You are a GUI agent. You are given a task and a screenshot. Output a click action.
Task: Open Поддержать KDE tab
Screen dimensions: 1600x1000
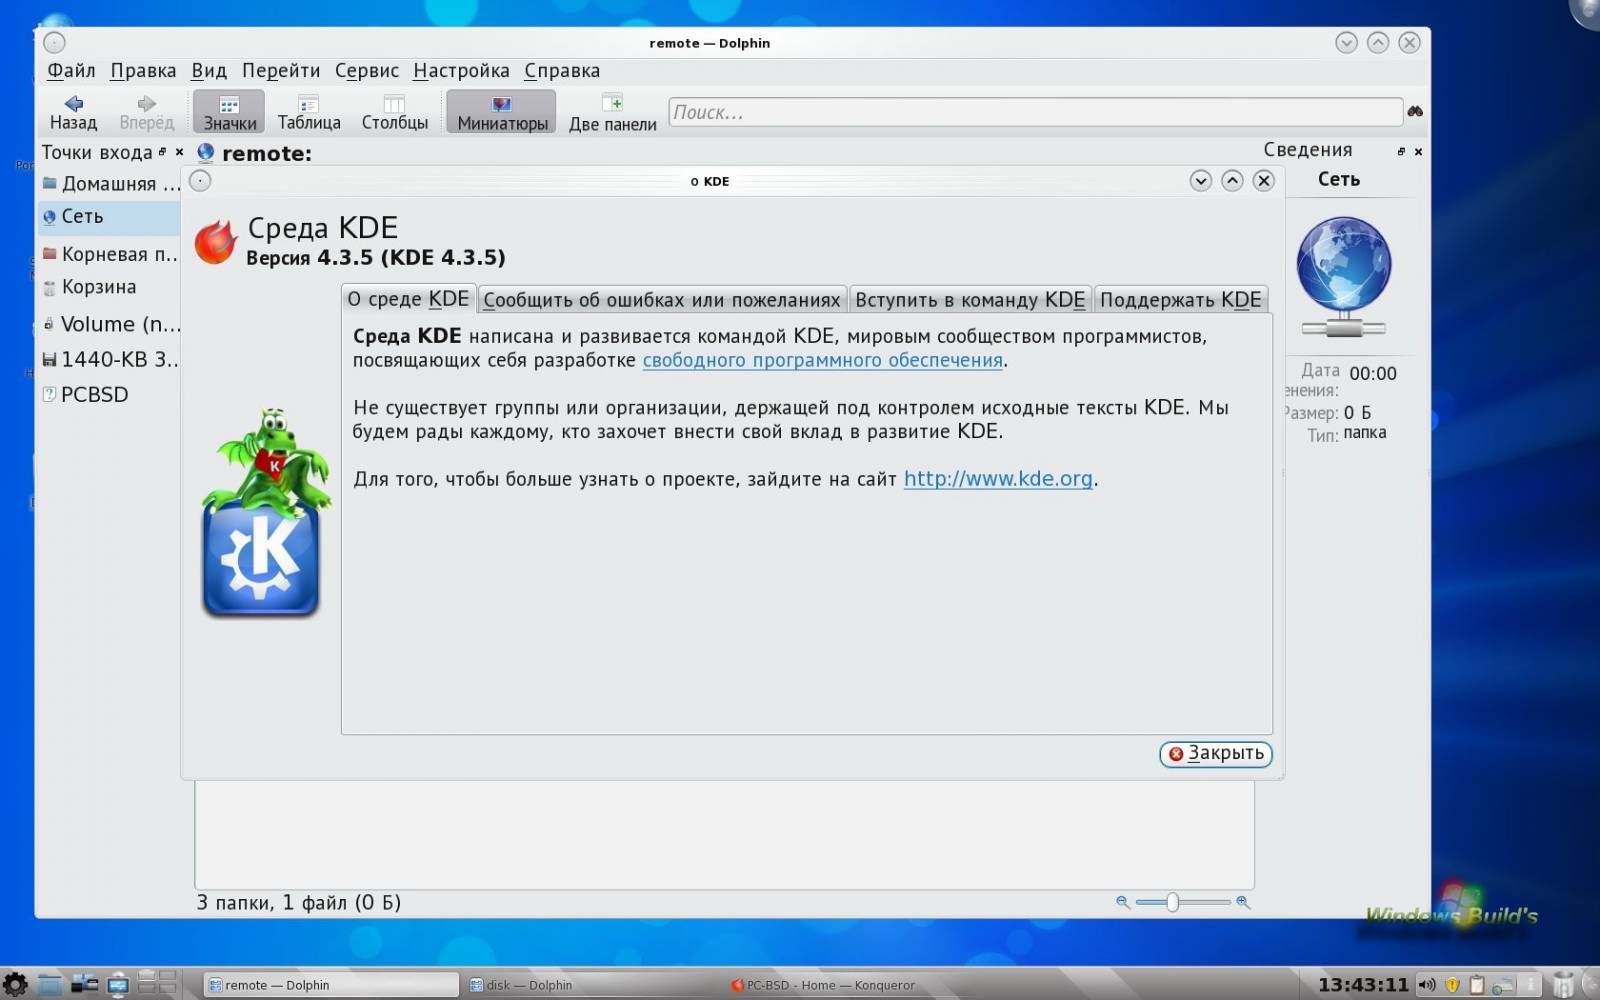point(1181,300)
